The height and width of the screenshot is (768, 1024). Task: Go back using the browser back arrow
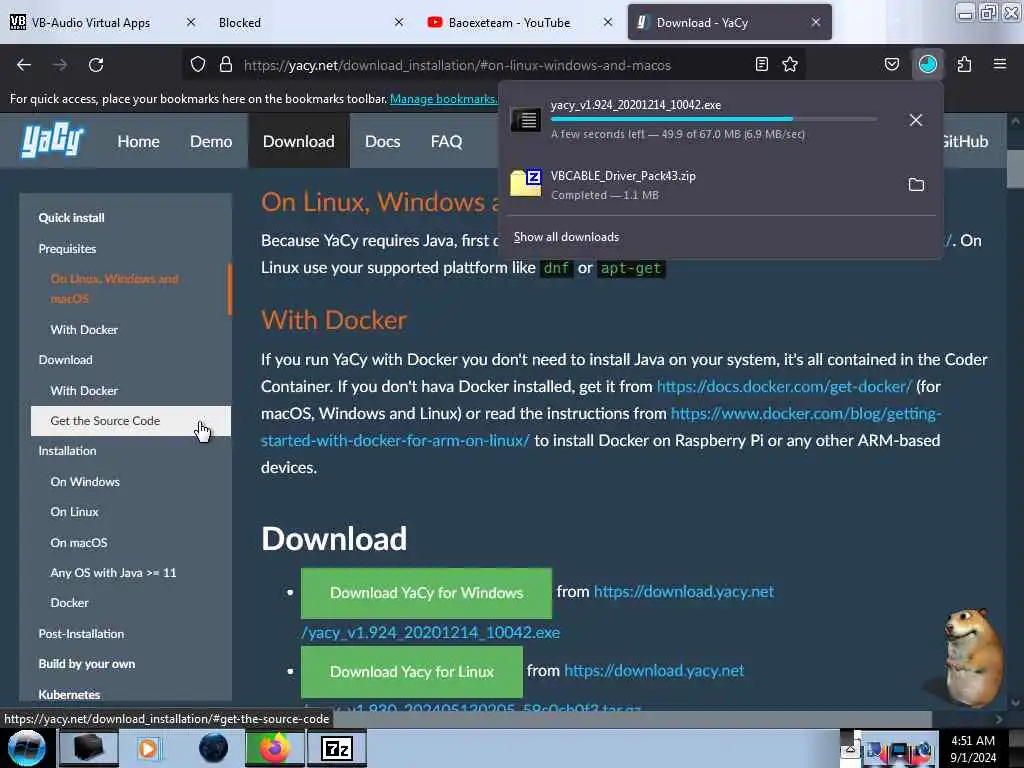(24, 65)
